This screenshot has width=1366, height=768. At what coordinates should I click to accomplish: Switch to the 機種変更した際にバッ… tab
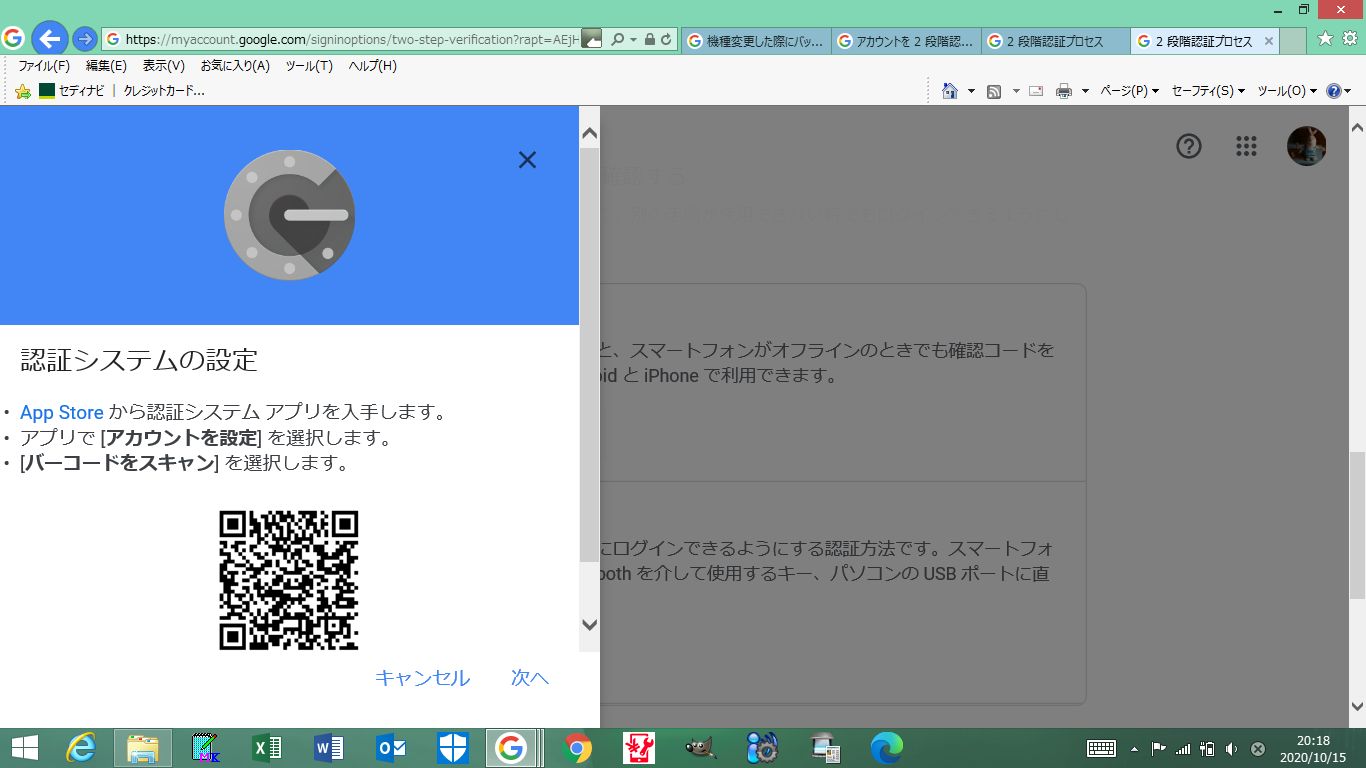(x=755, y=41)
